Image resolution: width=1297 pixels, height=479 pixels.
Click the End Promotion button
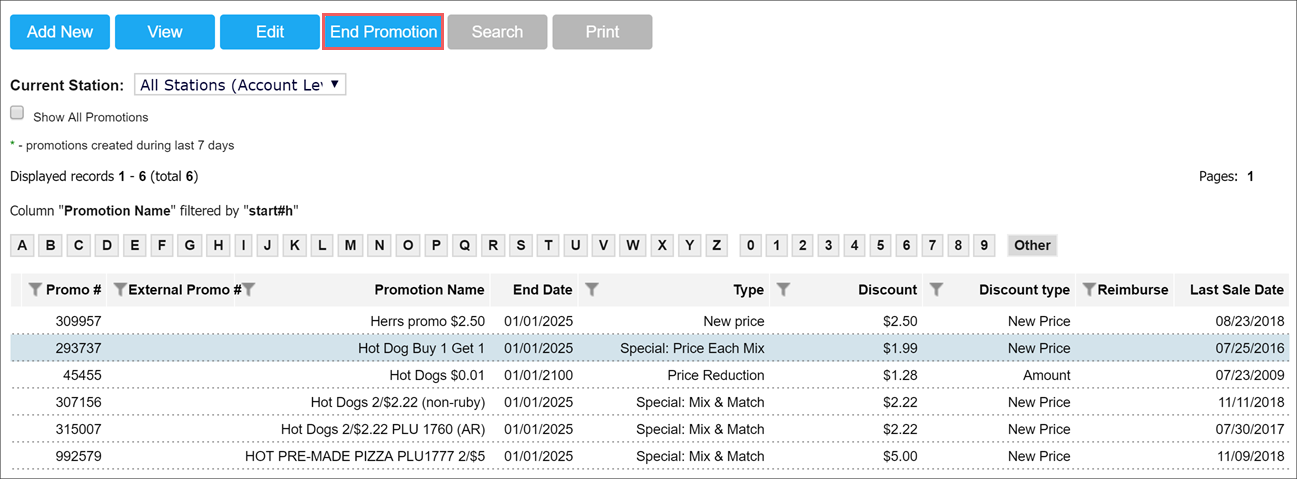pyautogui.click(x=384, y=32)
